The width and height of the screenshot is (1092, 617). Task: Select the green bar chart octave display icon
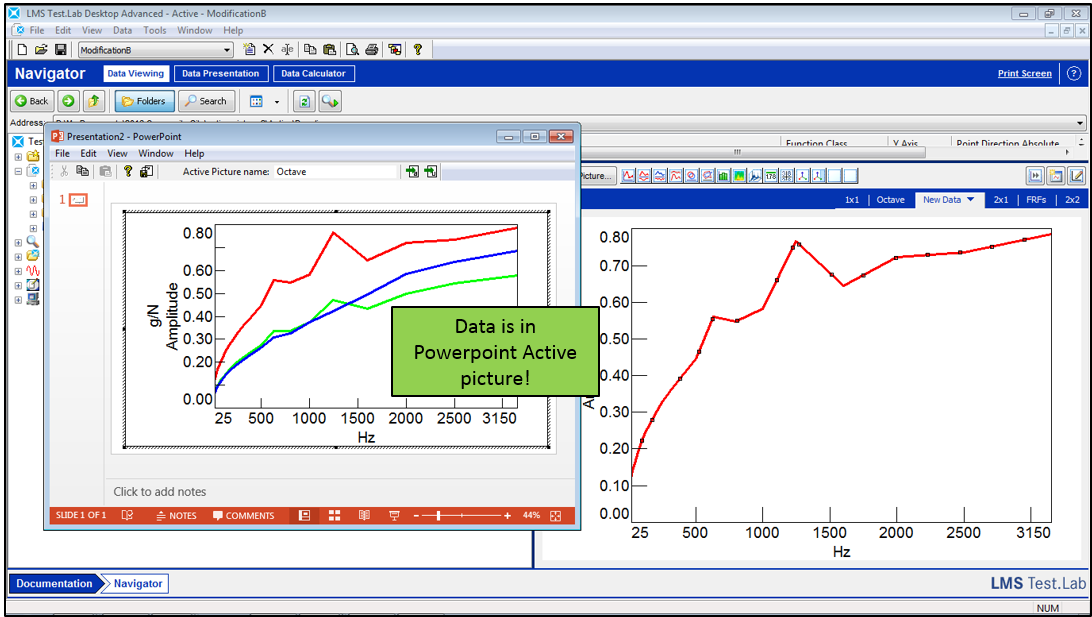[x=724, y=175]
